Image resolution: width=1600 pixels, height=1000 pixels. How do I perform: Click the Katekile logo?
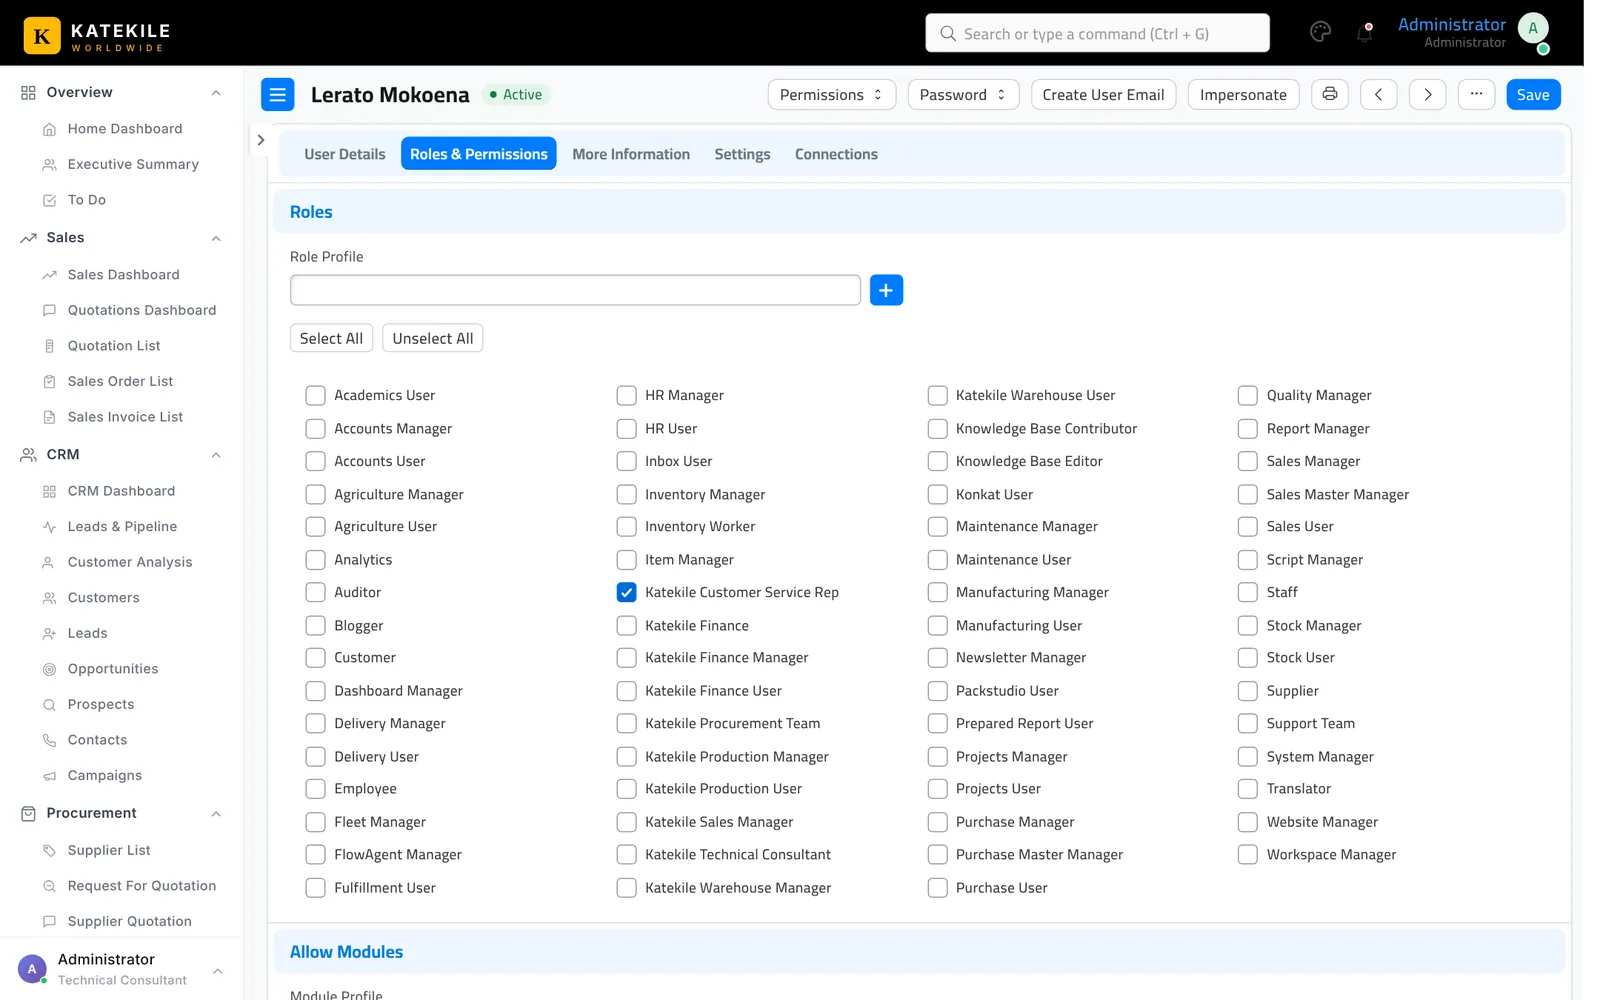point(97,36)
